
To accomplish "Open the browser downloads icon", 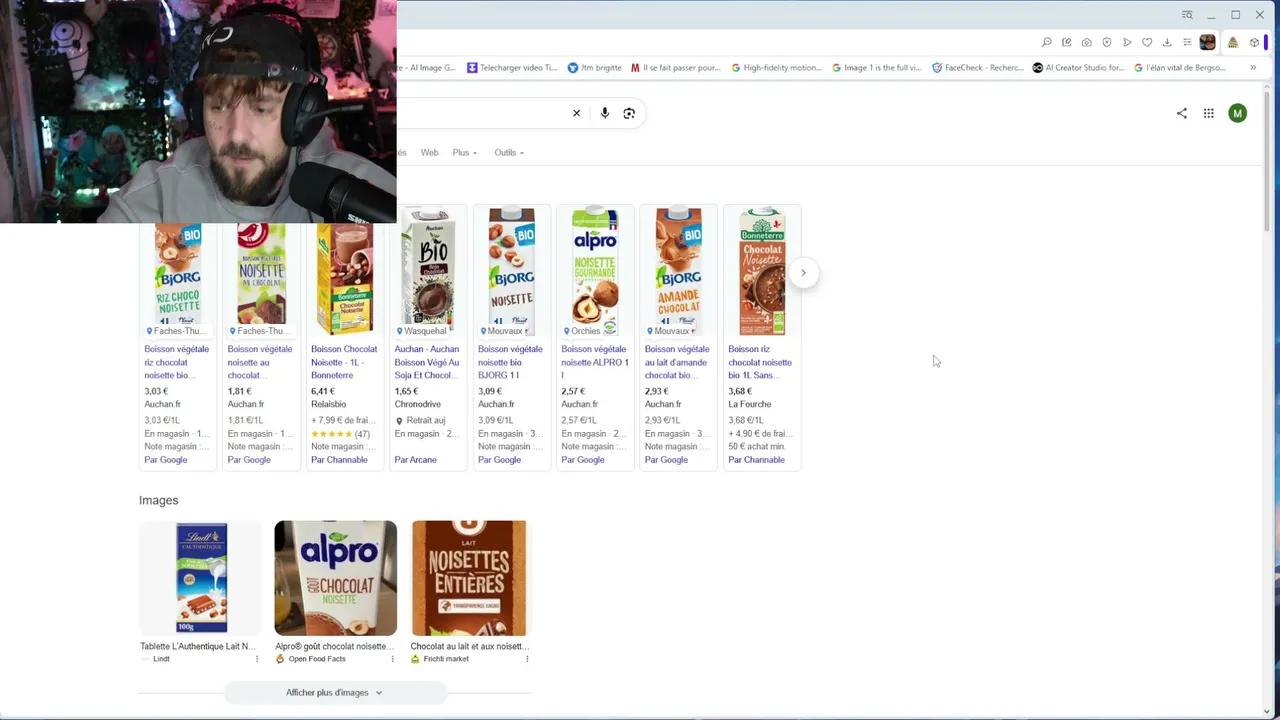I will (1167, 42).
